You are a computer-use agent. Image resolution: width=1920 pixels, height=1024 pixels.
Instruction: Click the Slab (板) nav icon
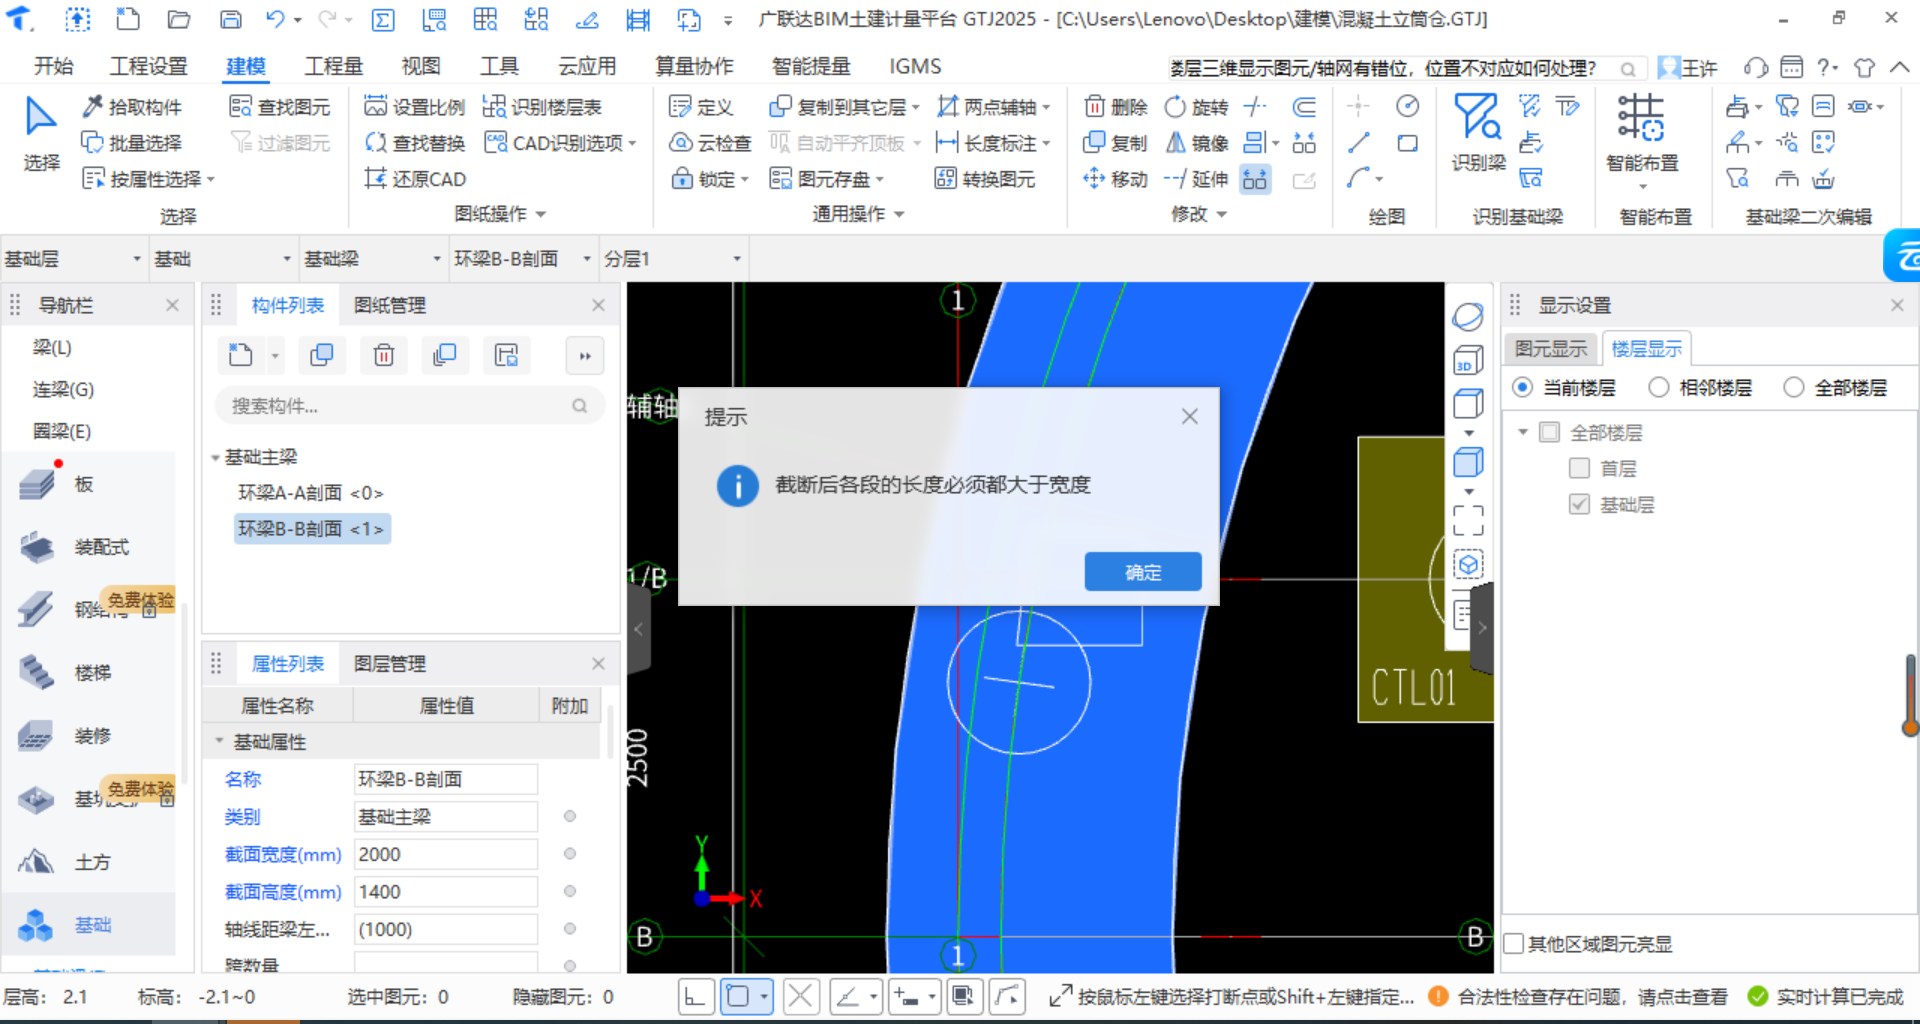[37, 484]
